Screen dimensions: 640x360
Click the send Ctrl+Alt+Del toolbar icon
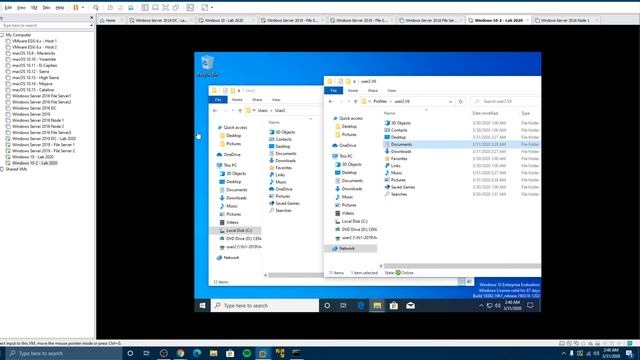pos(96,7)
